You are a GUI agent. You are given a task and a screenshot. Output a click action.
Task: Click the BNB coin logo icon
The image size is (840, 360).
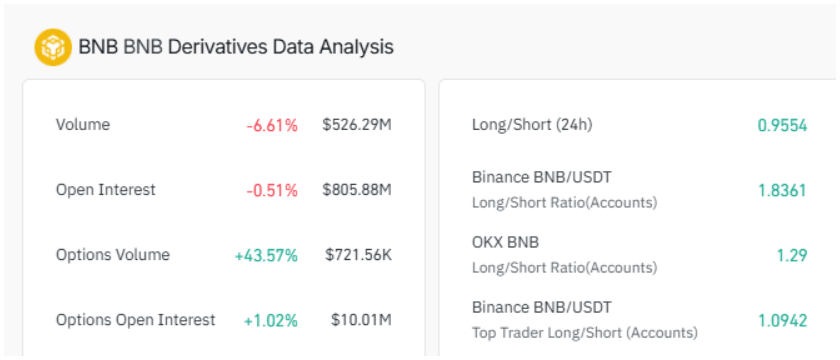coord(53,47)
